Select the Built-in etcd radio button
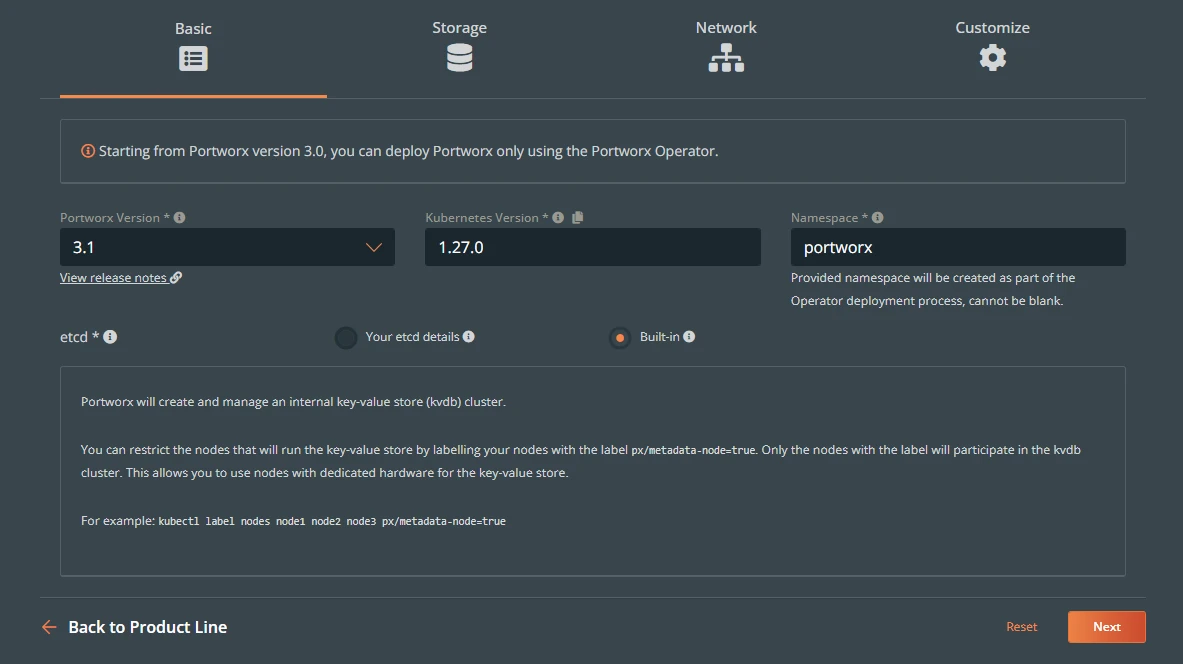Image resolution: width=1183 pixels, height=664 pixels. pyautogui.click(x=619, y=337)
